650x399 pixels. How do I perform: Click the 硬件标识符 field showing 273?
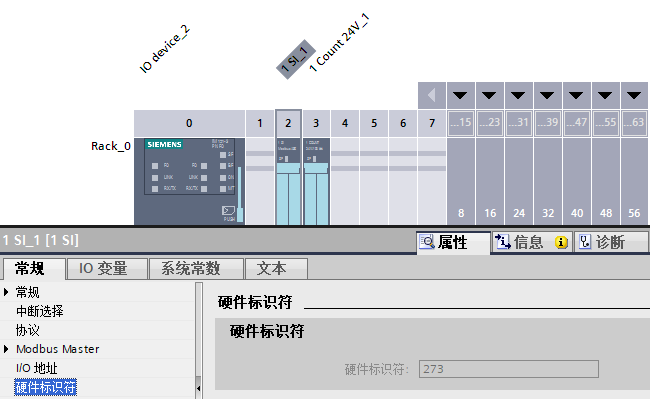coord(509,369)
